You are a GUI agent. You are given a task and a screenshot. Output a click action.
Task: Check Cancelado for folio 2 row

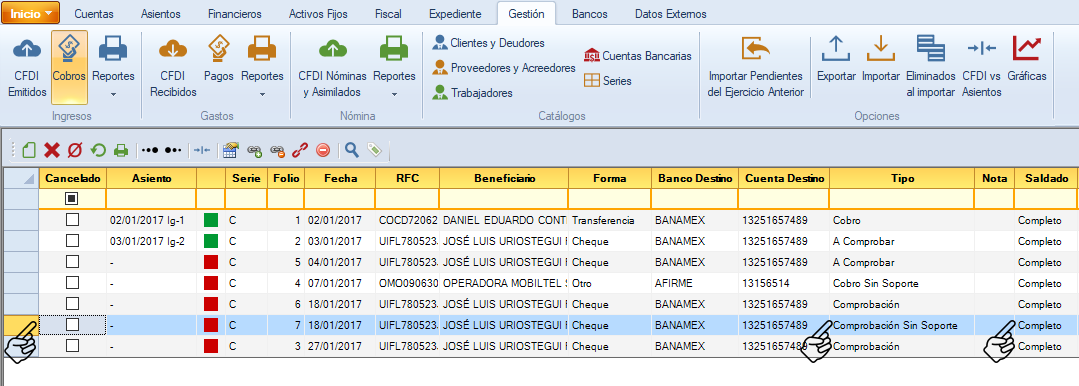pos(72,242)
